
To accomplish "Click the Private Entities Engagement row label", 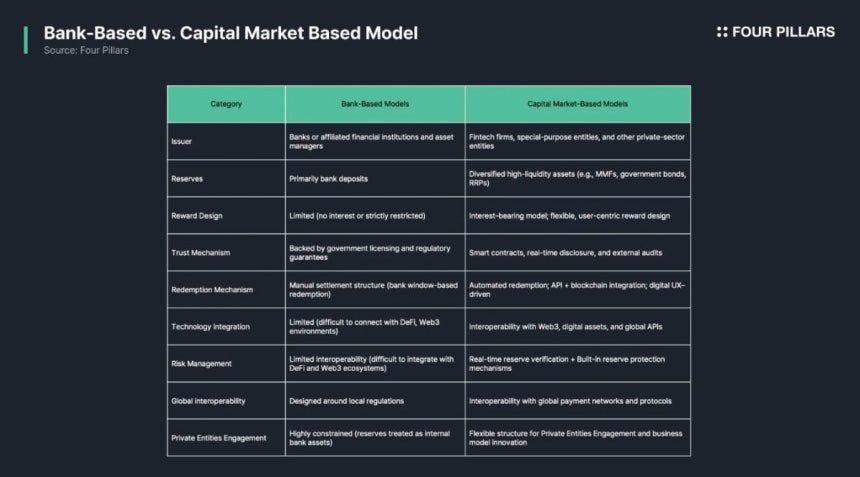I will point(219,438).
